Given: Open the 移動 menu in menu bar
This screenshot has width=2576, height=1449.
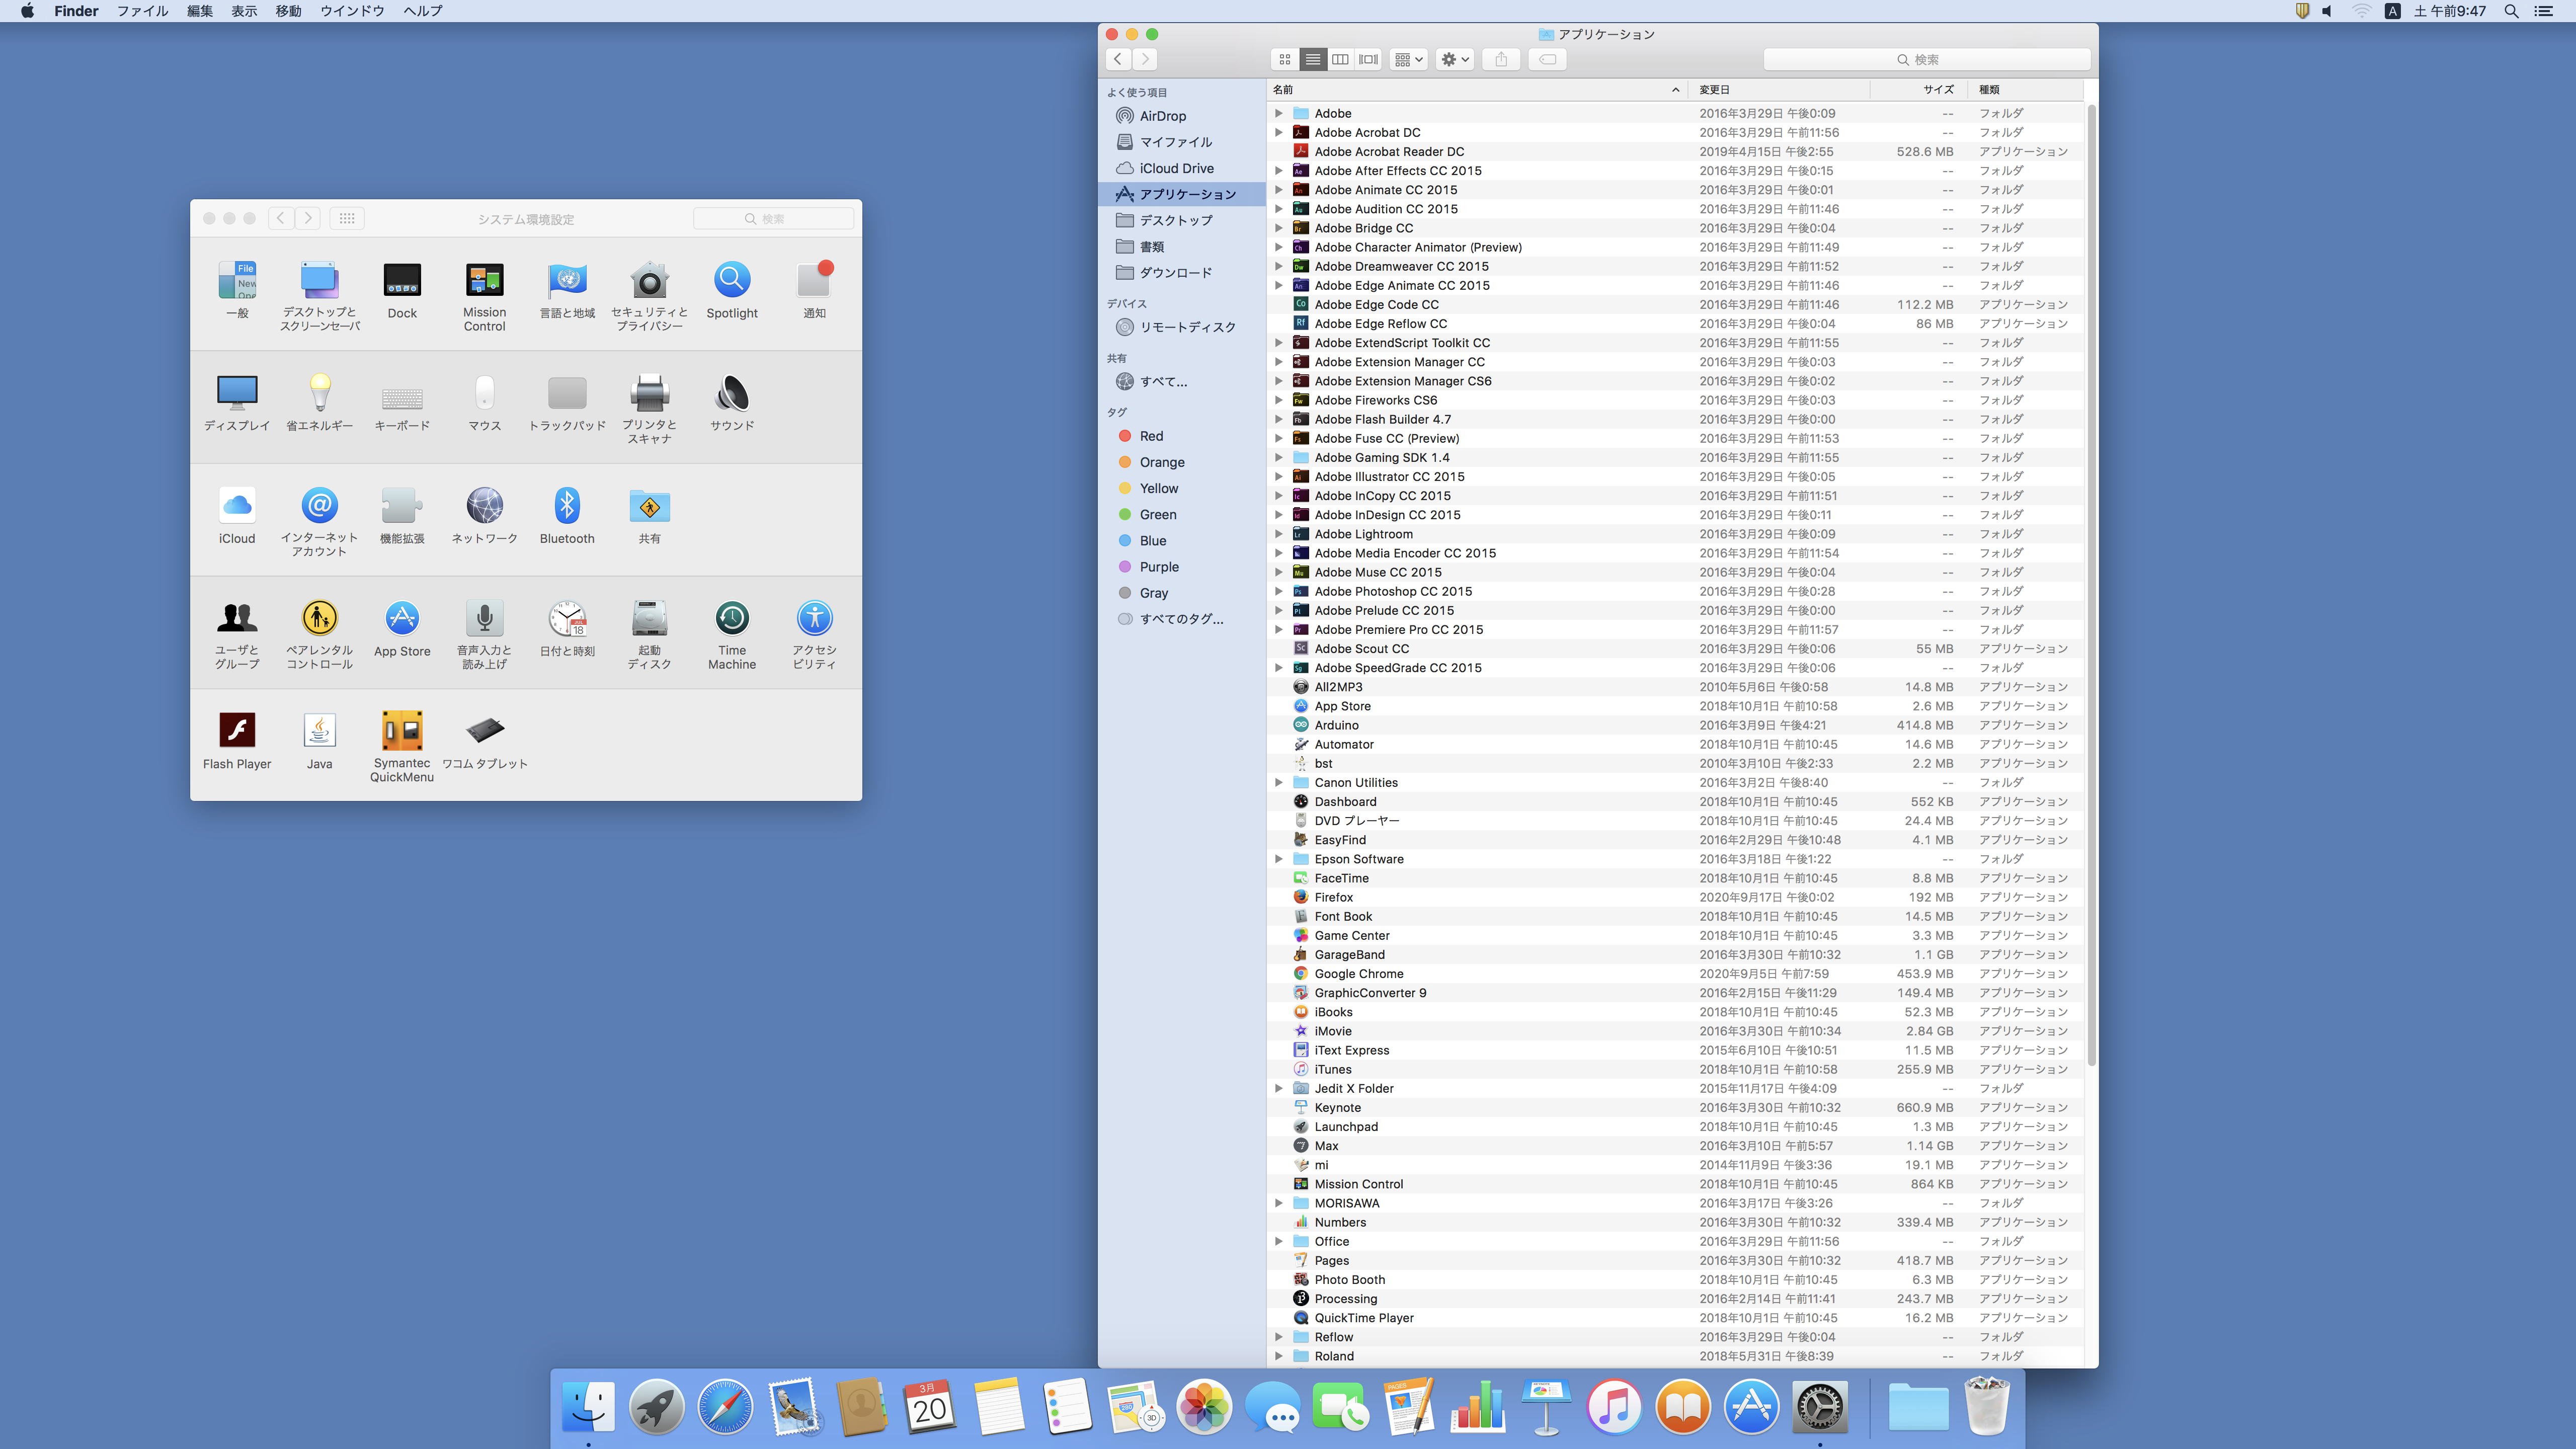Looking at the screenshot, I should 288,11.
